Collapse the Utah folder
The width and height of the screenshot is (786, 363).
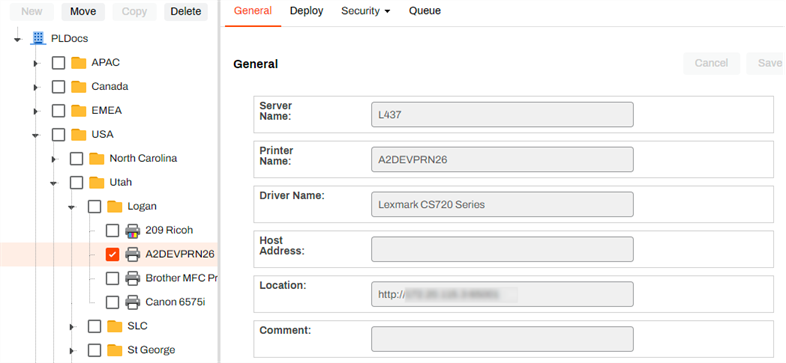[54, 184]
